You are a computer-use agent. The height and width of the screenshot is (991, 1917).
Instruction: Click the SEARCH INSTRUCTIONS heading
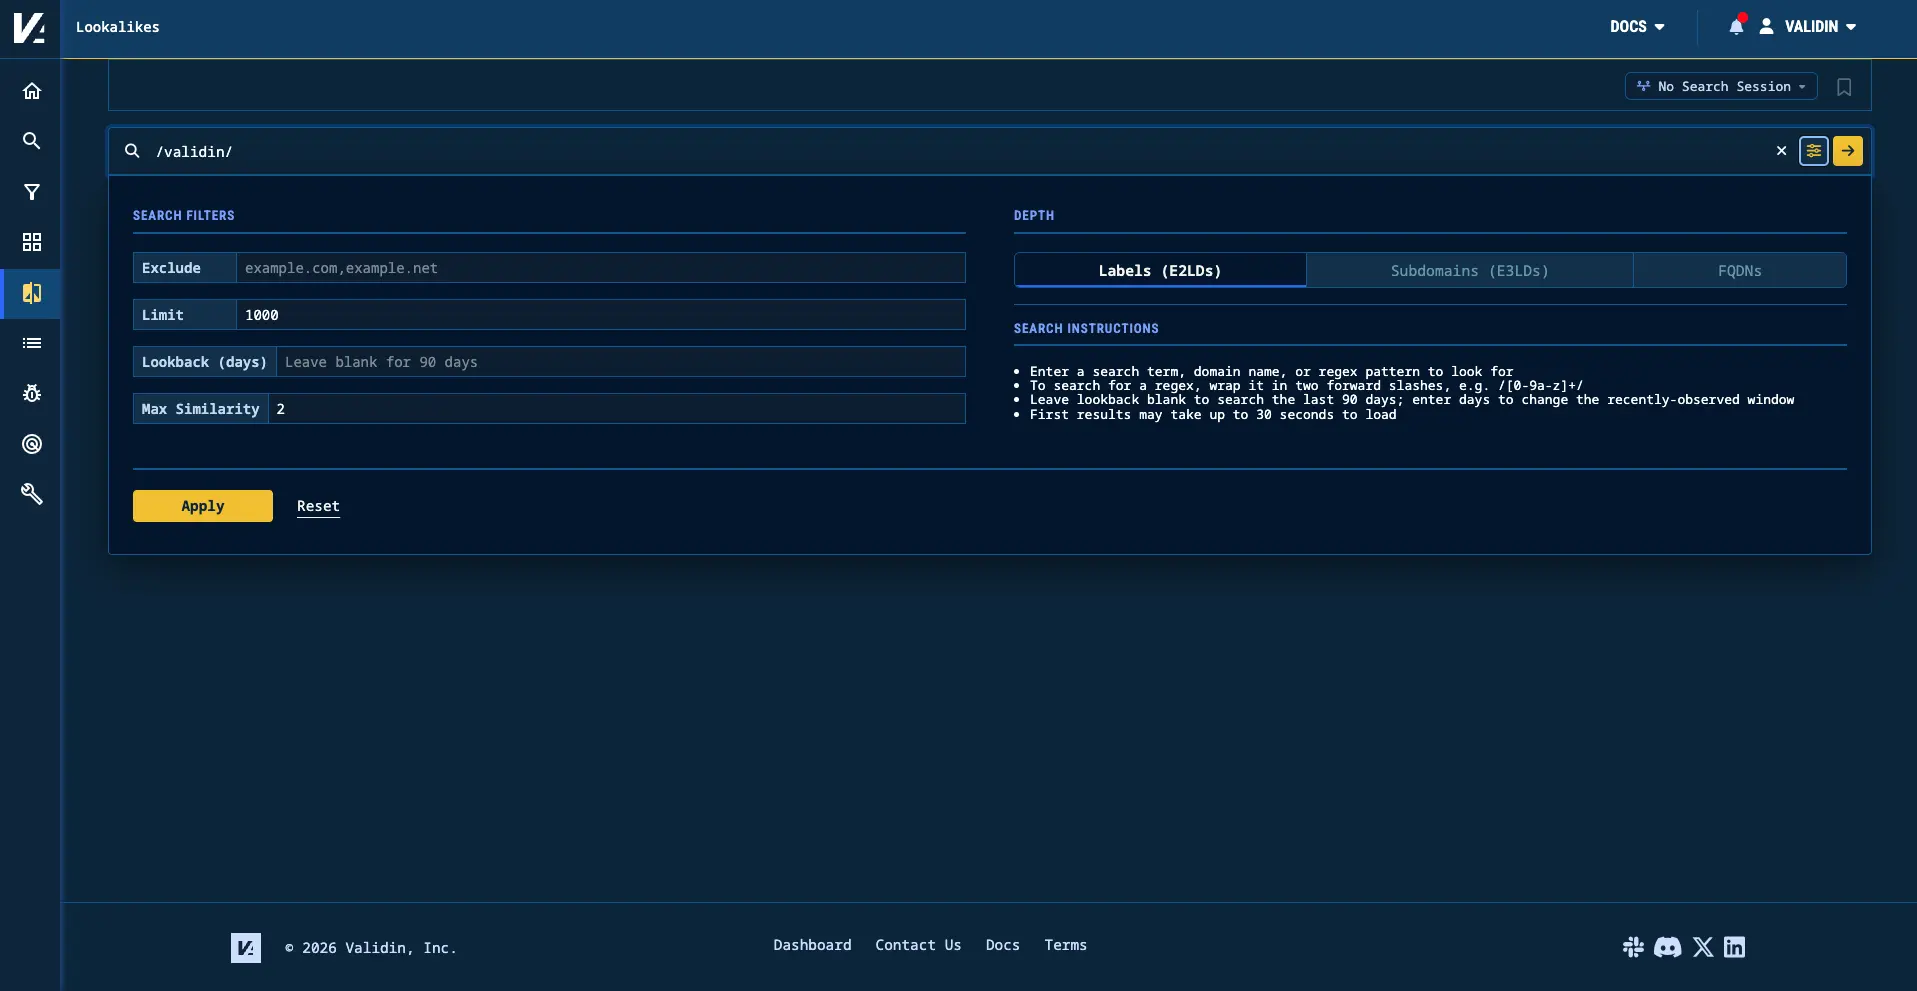tap(1086, 328)
